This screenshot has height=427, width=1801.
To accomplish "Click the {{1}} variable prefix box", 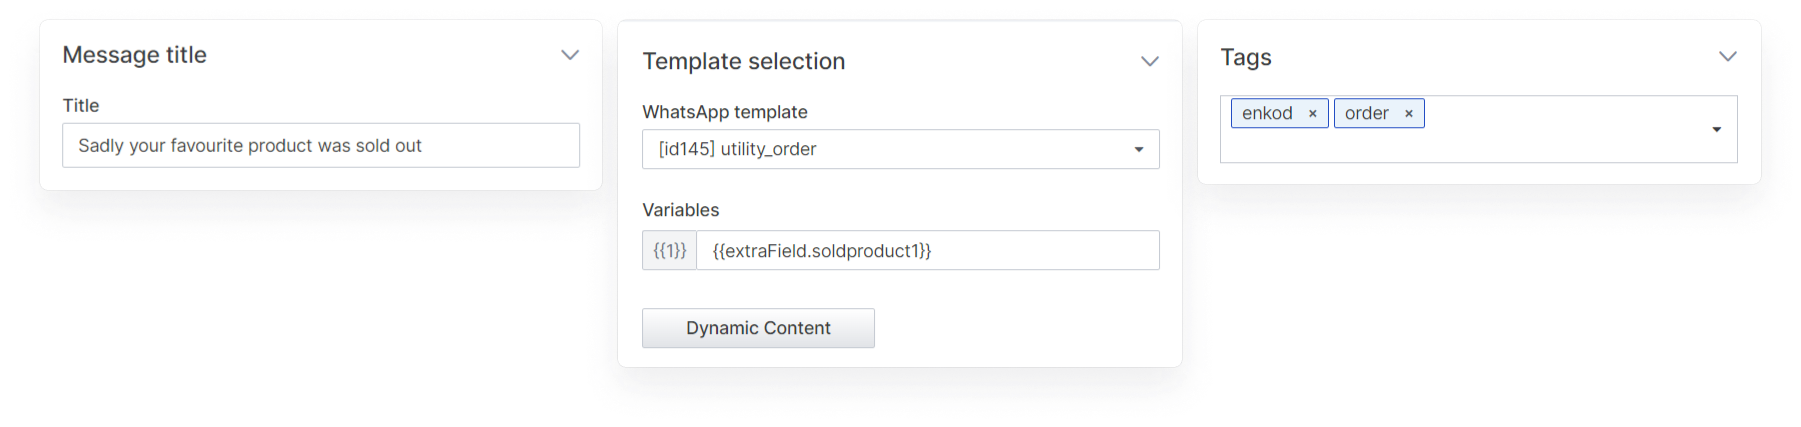I will tap(669, 250).
